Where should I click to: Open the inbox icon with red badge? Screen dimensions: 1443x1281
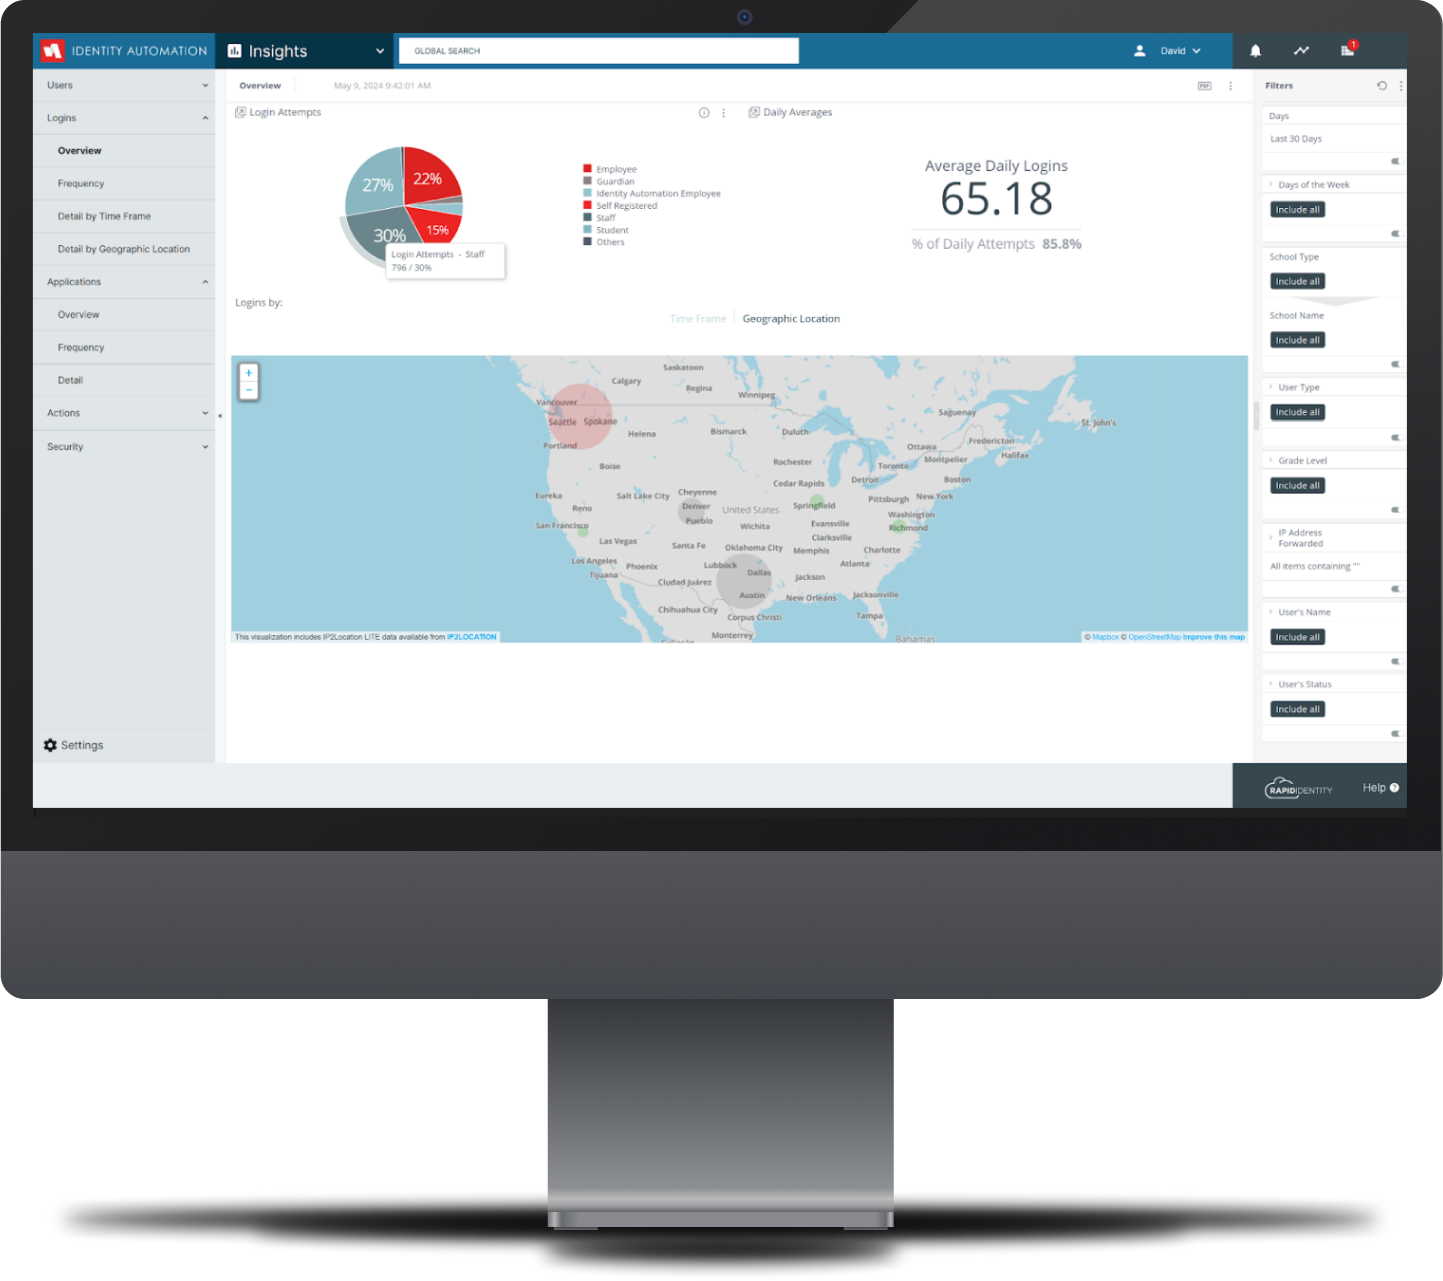1348,50
